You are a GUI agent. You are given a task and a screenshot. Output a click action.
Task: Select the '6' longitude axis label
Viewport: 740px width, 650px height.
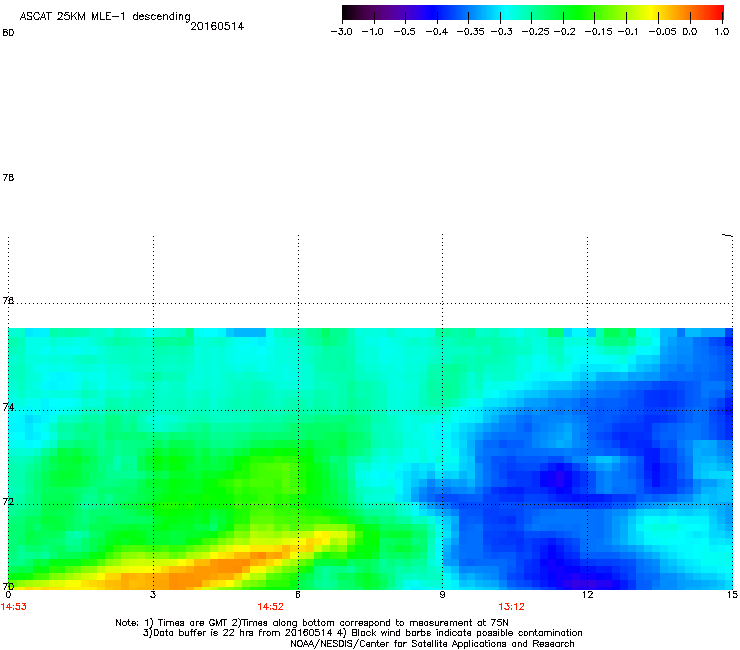coord(298,595)
